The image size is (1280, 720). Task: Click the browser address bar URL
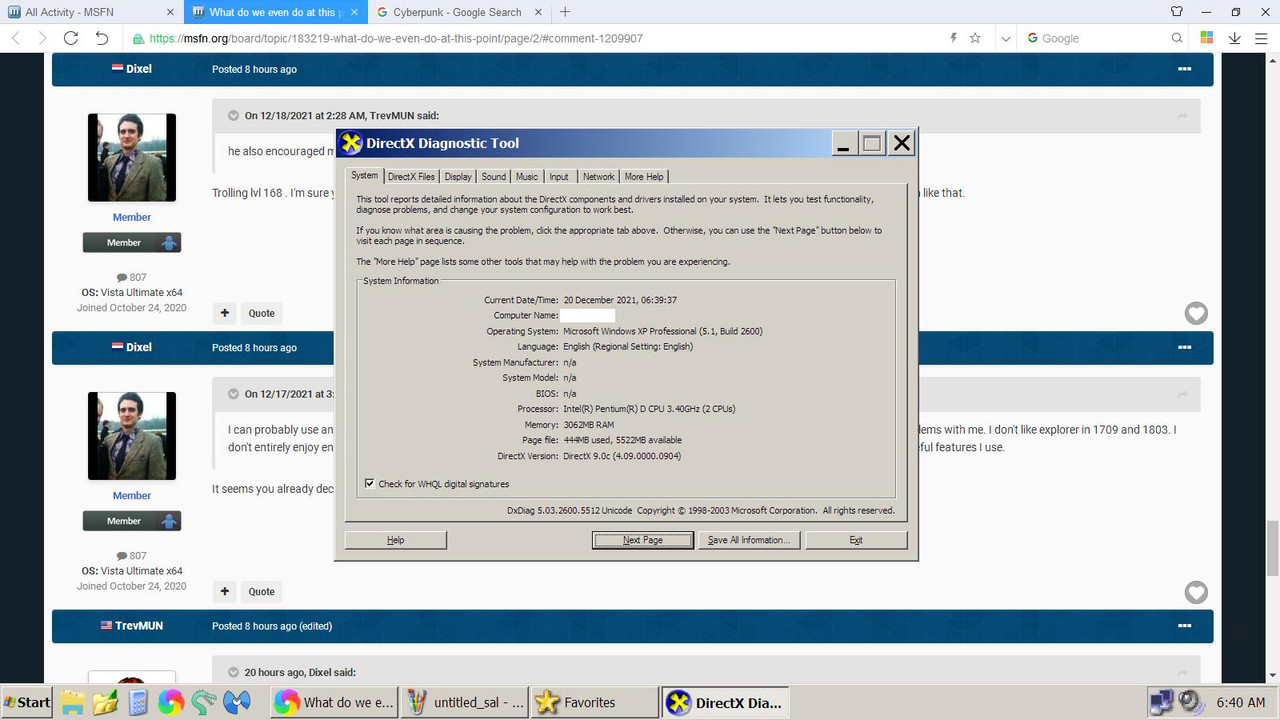(x=395, y=38)
